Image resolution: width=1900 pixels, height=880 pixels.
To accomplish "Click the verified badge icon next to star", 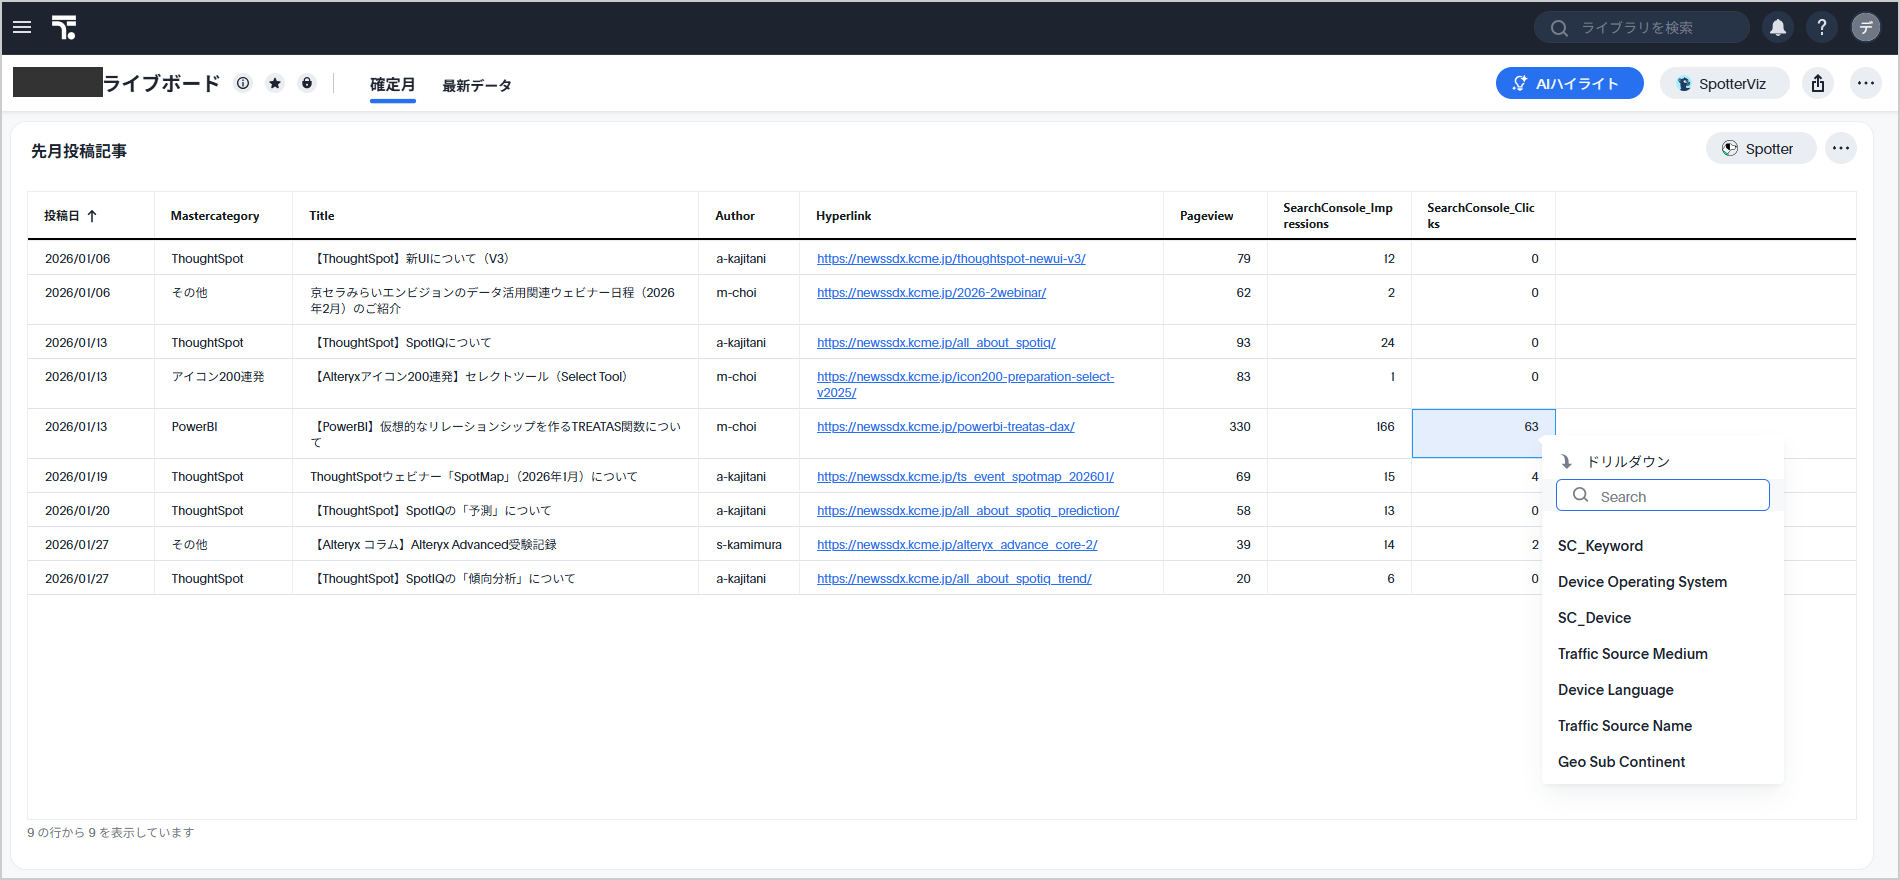I will pos(307,83).
